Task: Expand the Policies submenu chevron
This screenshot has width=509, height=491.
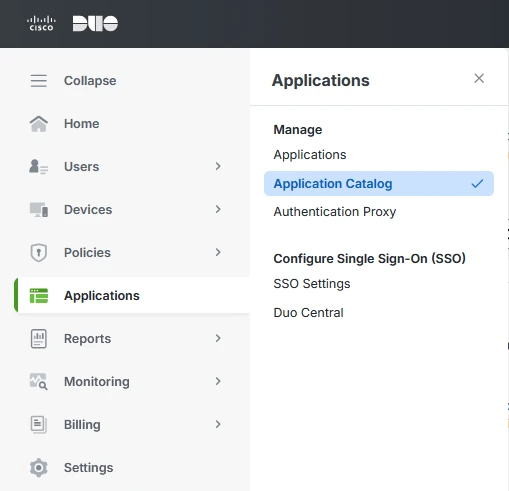Action: 218,252
